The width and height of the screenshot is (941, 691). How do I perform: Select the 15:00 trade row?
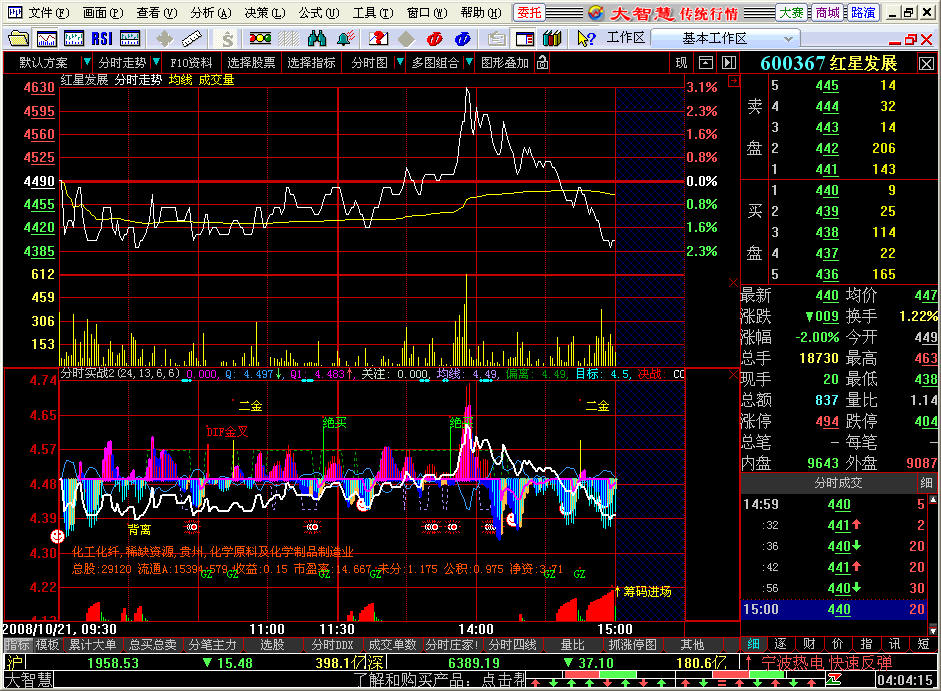[x=834, y=609]
